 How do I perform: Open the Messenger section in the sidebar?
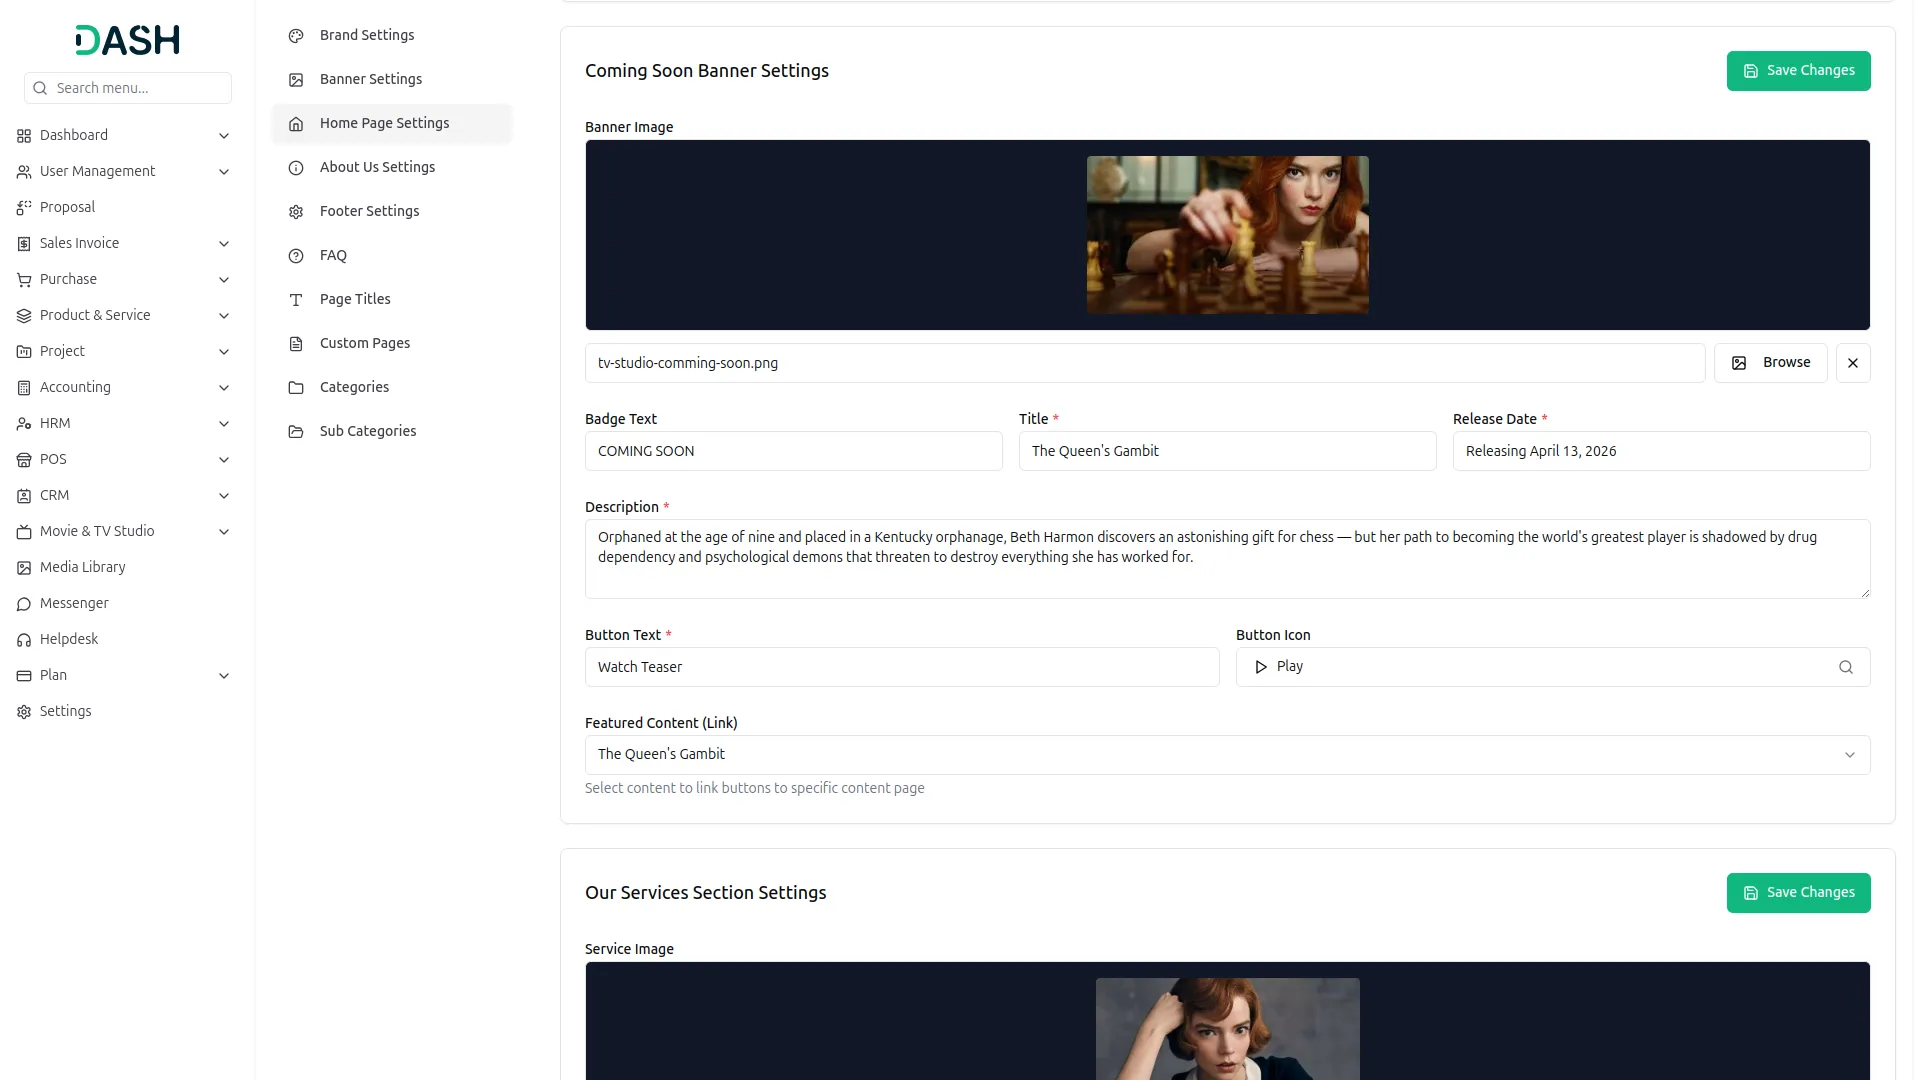(73, 603)
